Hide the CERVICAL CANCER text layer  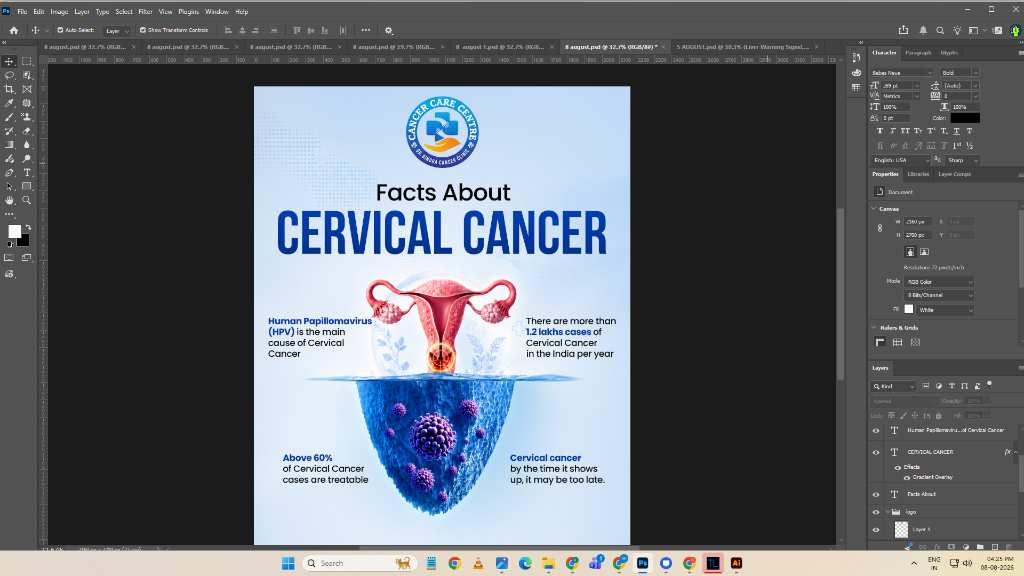[x=876, y=452]
